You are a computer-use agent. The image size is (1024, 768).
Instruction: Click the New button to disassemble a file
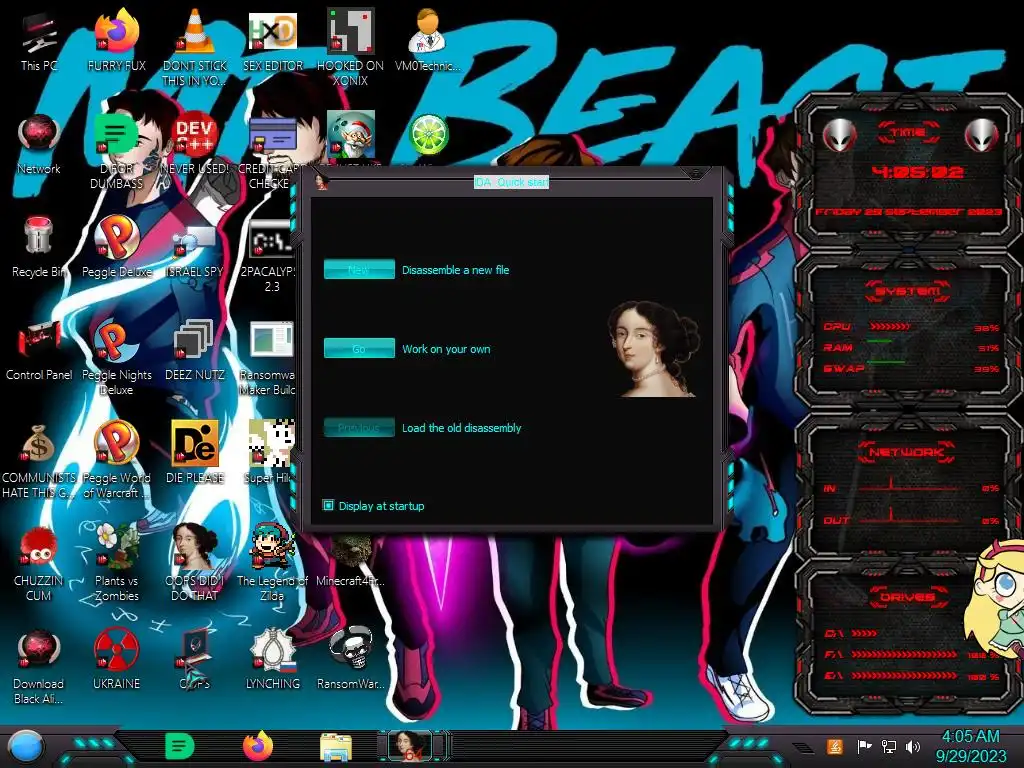359,269
